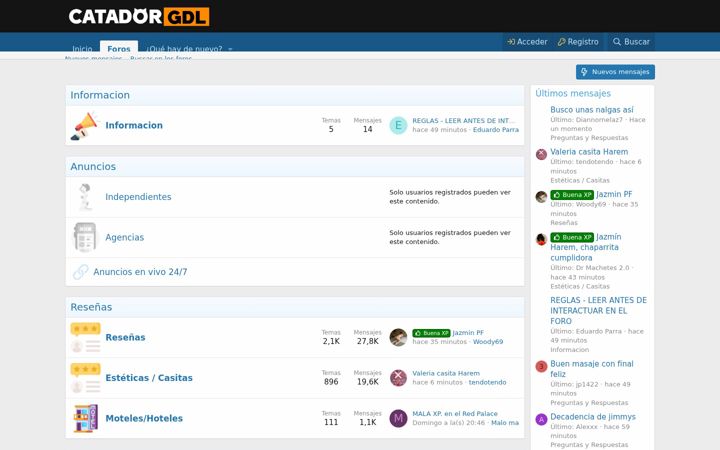Click the avatar in the Reseñas forum row
The height and width of the screenshot is (450, 720).
(398, 338)
